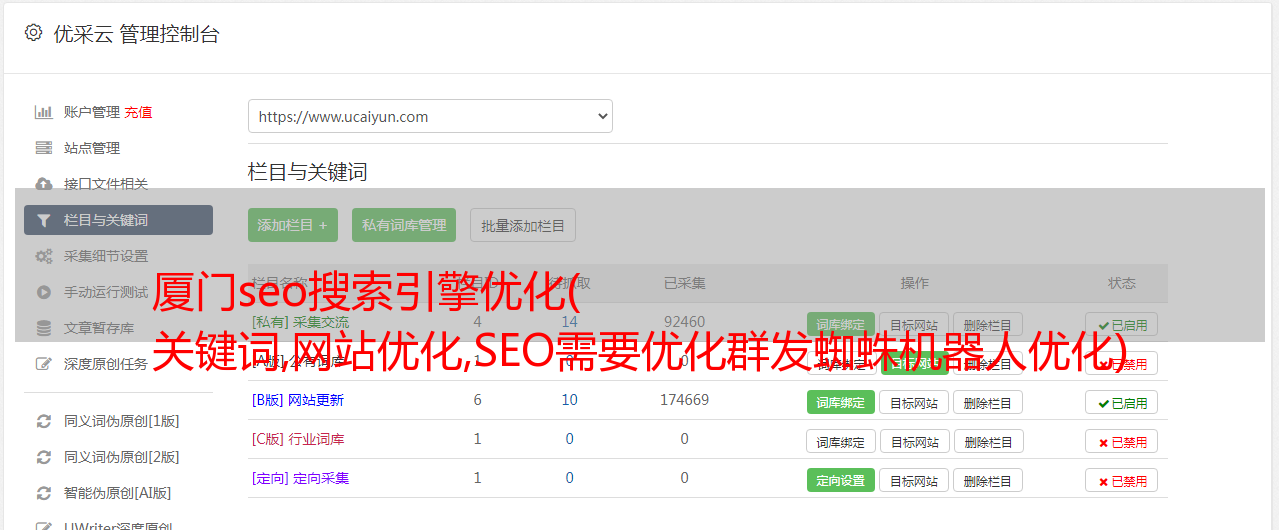Toggle 已启用 status for 网站更新 row
The image size is (1279, 530).
[1121, 402]
